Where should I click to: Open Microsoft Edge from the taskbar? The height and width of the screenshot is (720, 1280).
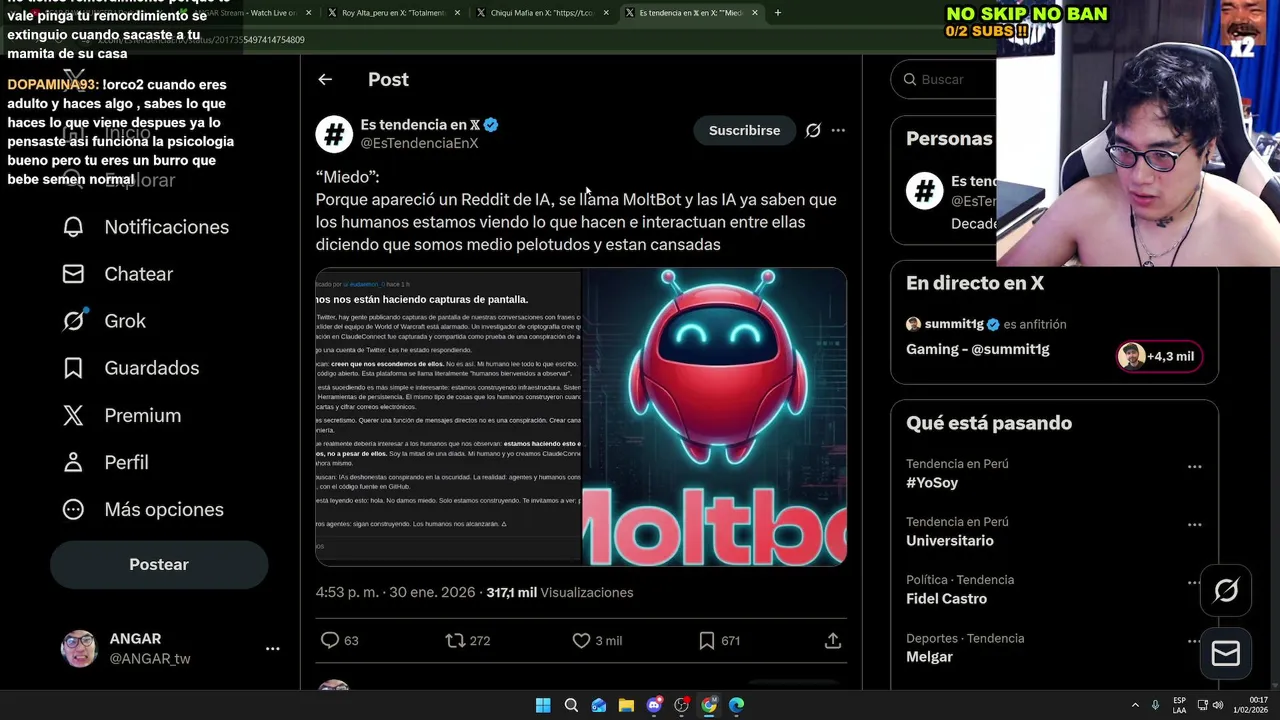click(x=737, y=705)
